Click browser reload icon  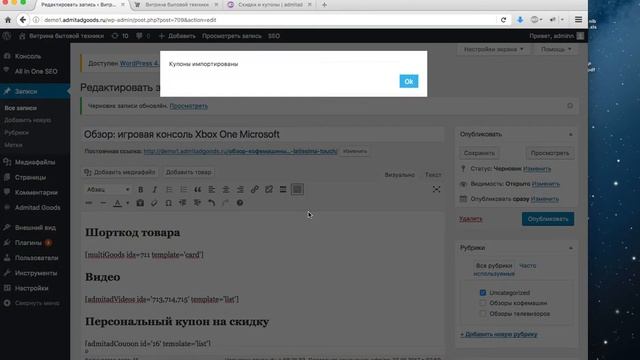(x=503, y=20)
